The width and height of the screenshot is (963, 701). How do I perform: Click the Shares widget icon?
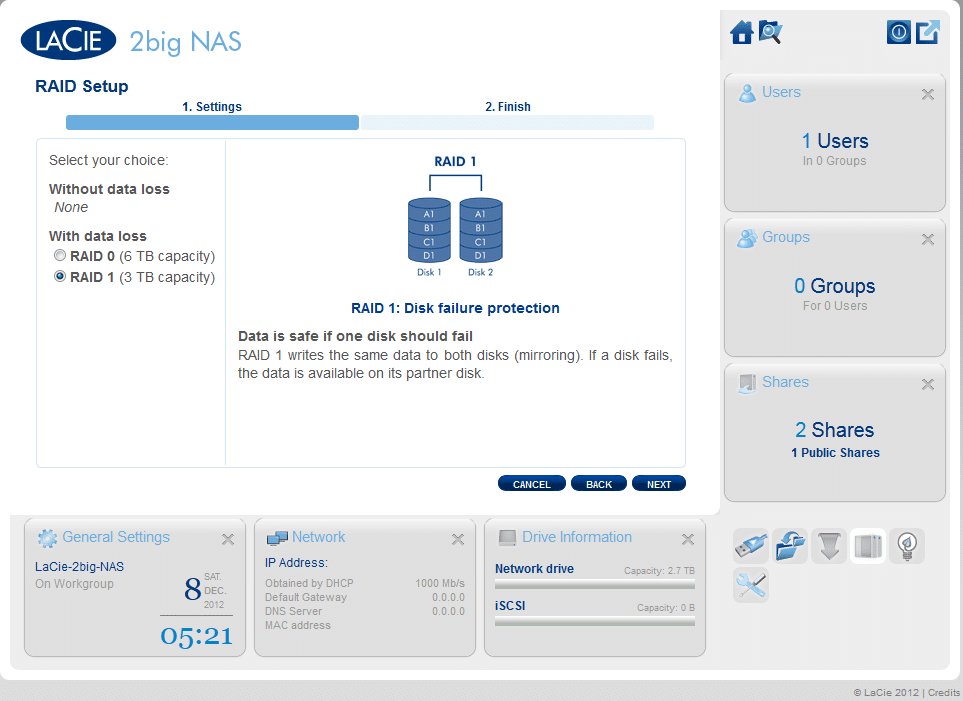747,383
